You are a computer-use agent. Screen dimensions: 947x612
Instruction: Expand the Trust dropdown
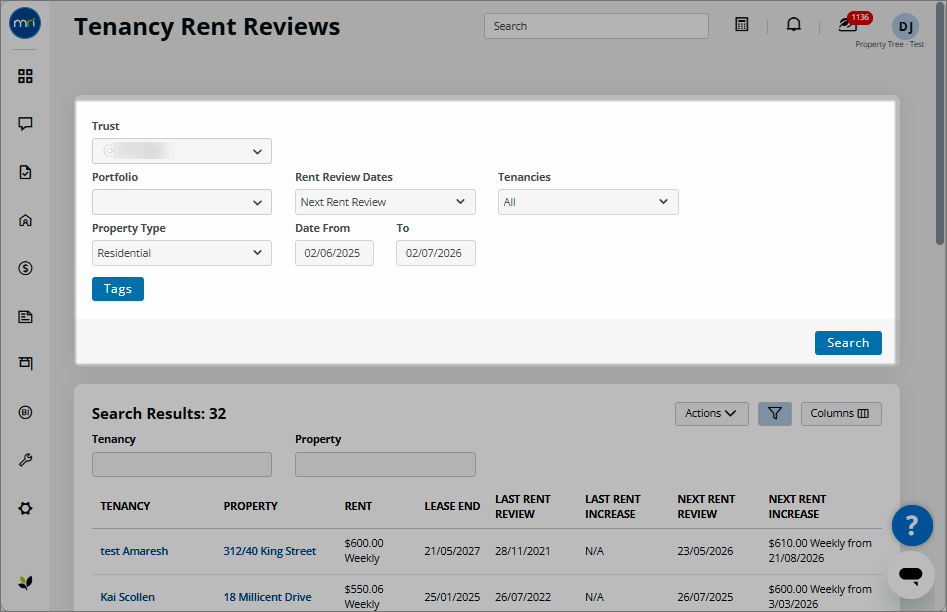(x=182, y=151)
